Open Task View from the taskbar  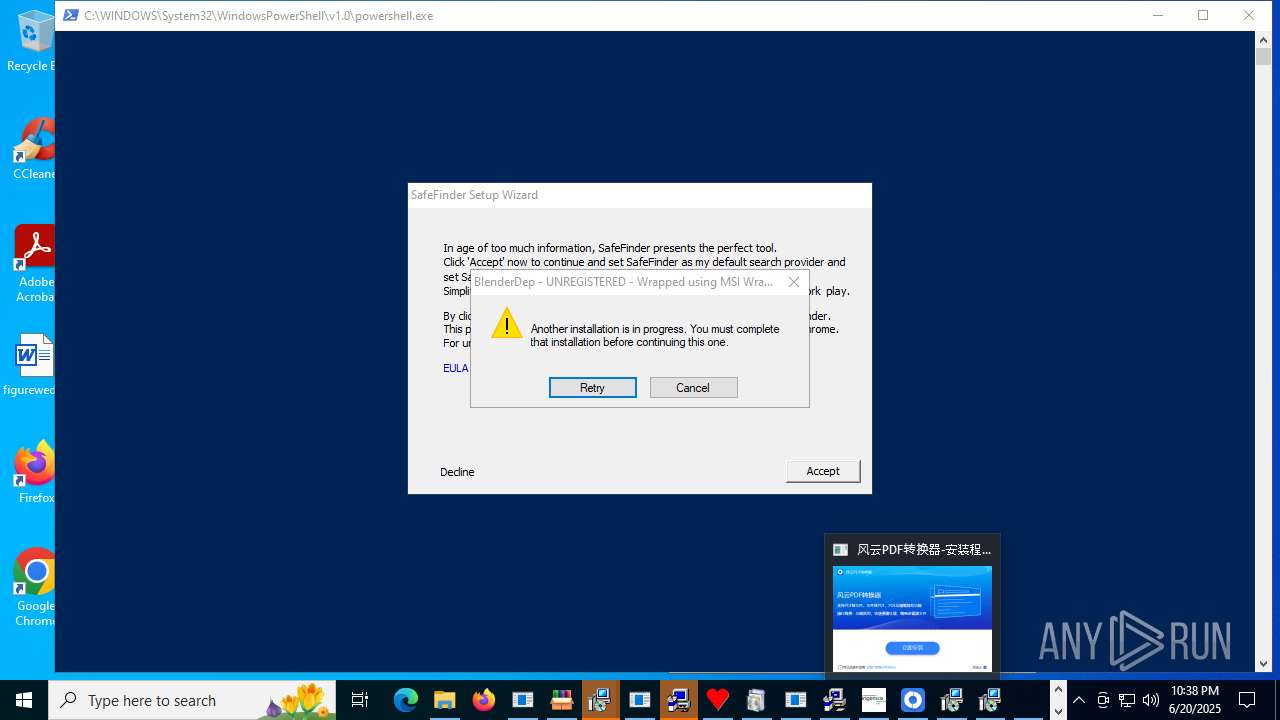(x=360, y=700)
